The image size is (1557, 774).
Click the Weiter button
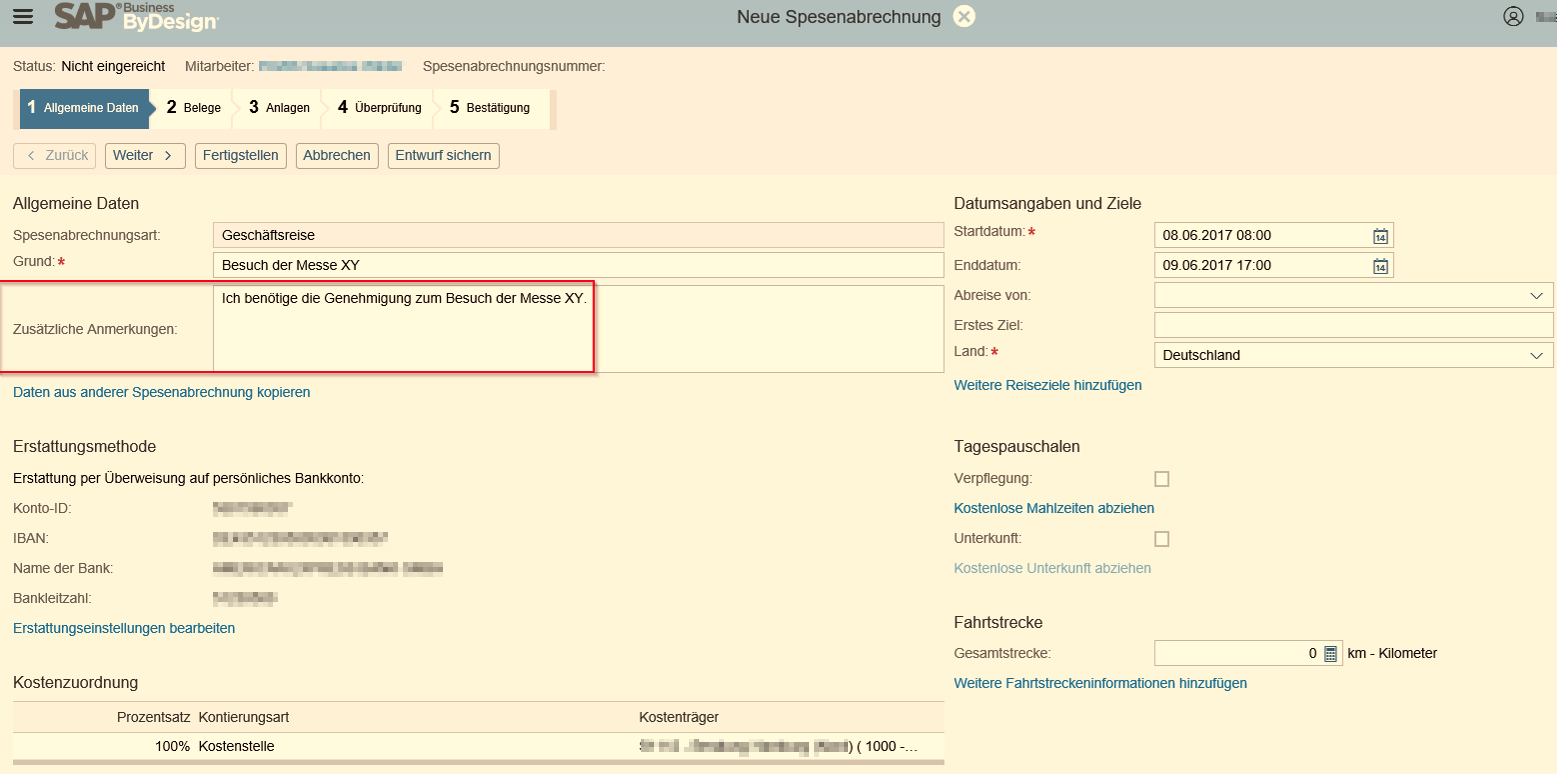[145, 156]
